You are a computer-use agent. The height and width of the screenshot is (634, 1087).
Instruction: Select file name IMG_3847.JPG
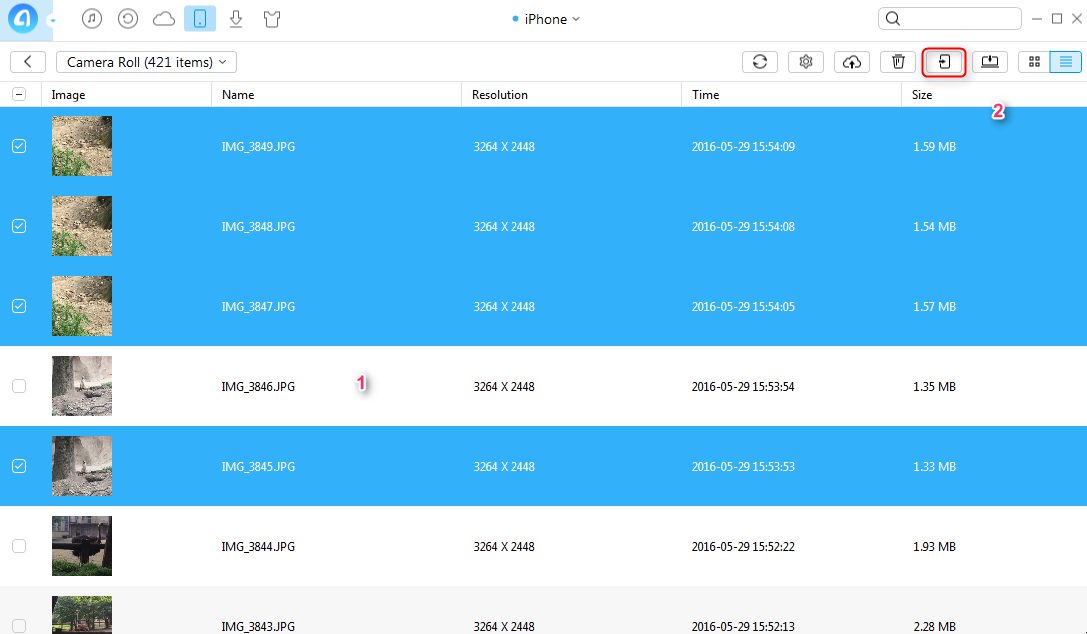coord(258,307)
